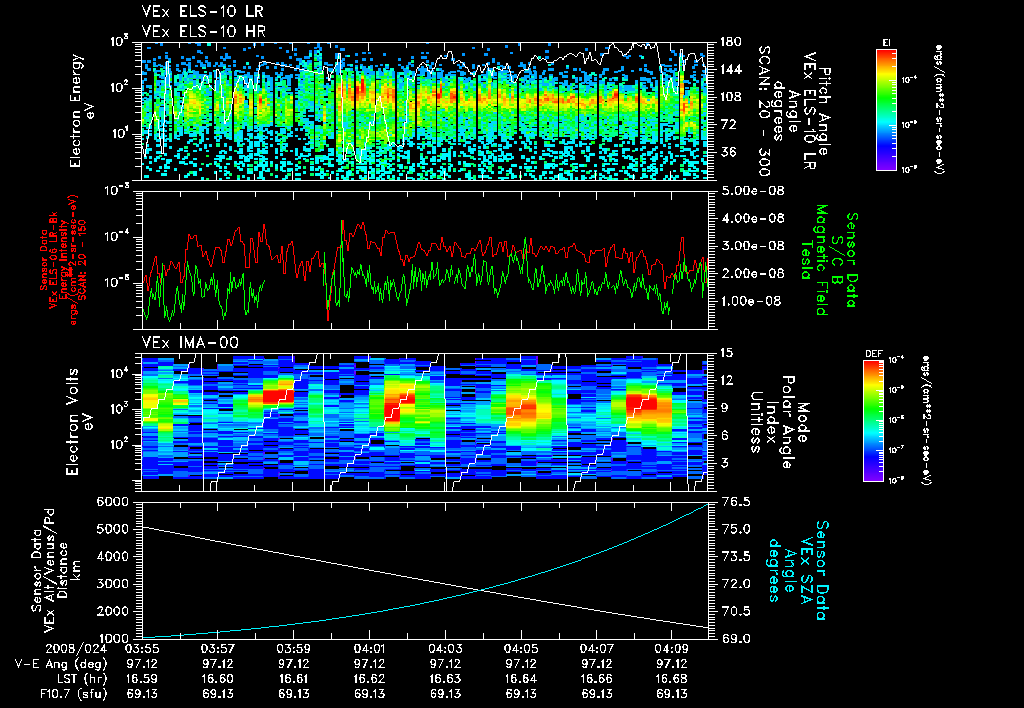
Task: Click the LST value 16.59
Action: click(142, 679)
